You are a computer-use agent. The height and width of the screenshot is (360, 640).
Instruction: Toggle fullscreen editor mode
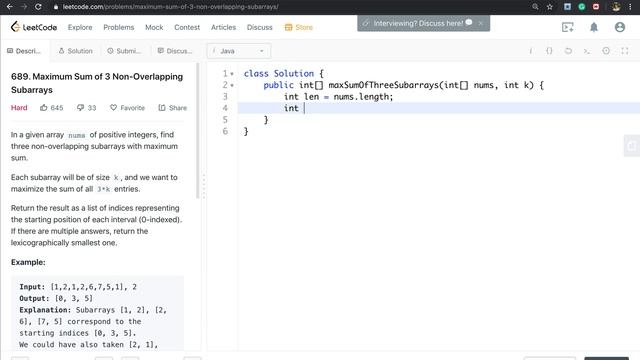pos(624,51)
